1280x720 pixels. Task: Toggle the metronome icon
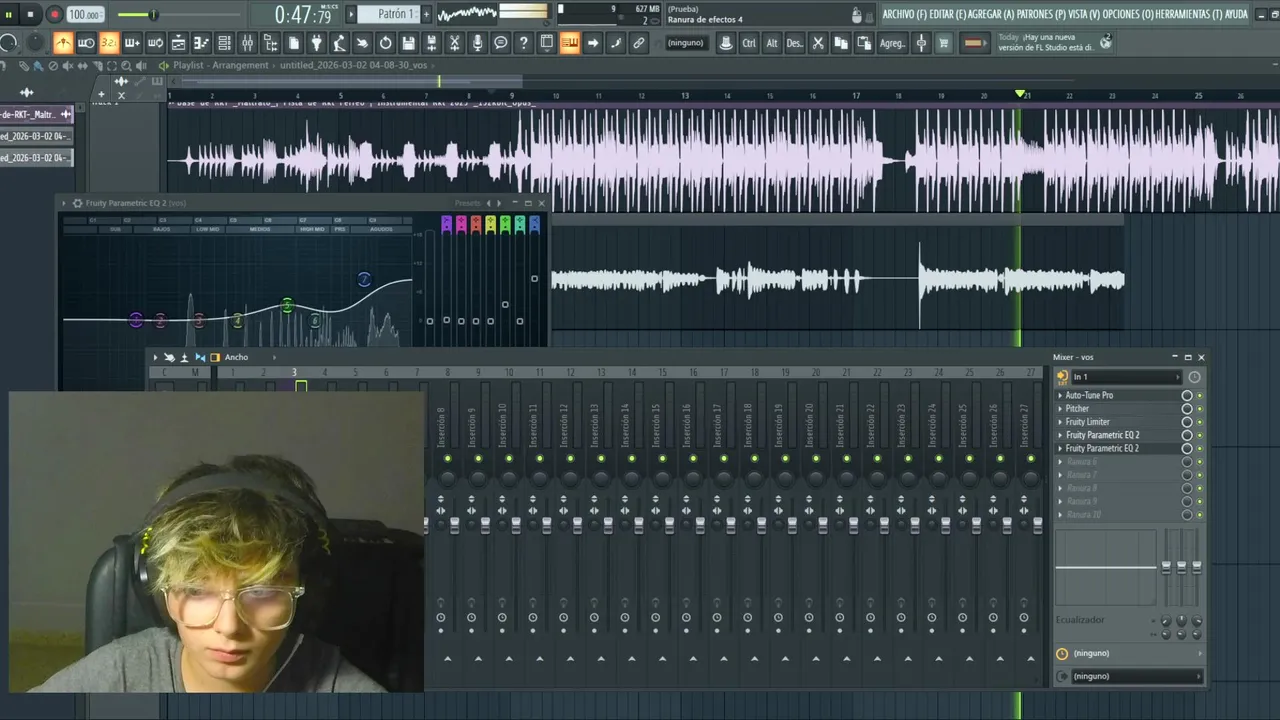pos(63,43)
